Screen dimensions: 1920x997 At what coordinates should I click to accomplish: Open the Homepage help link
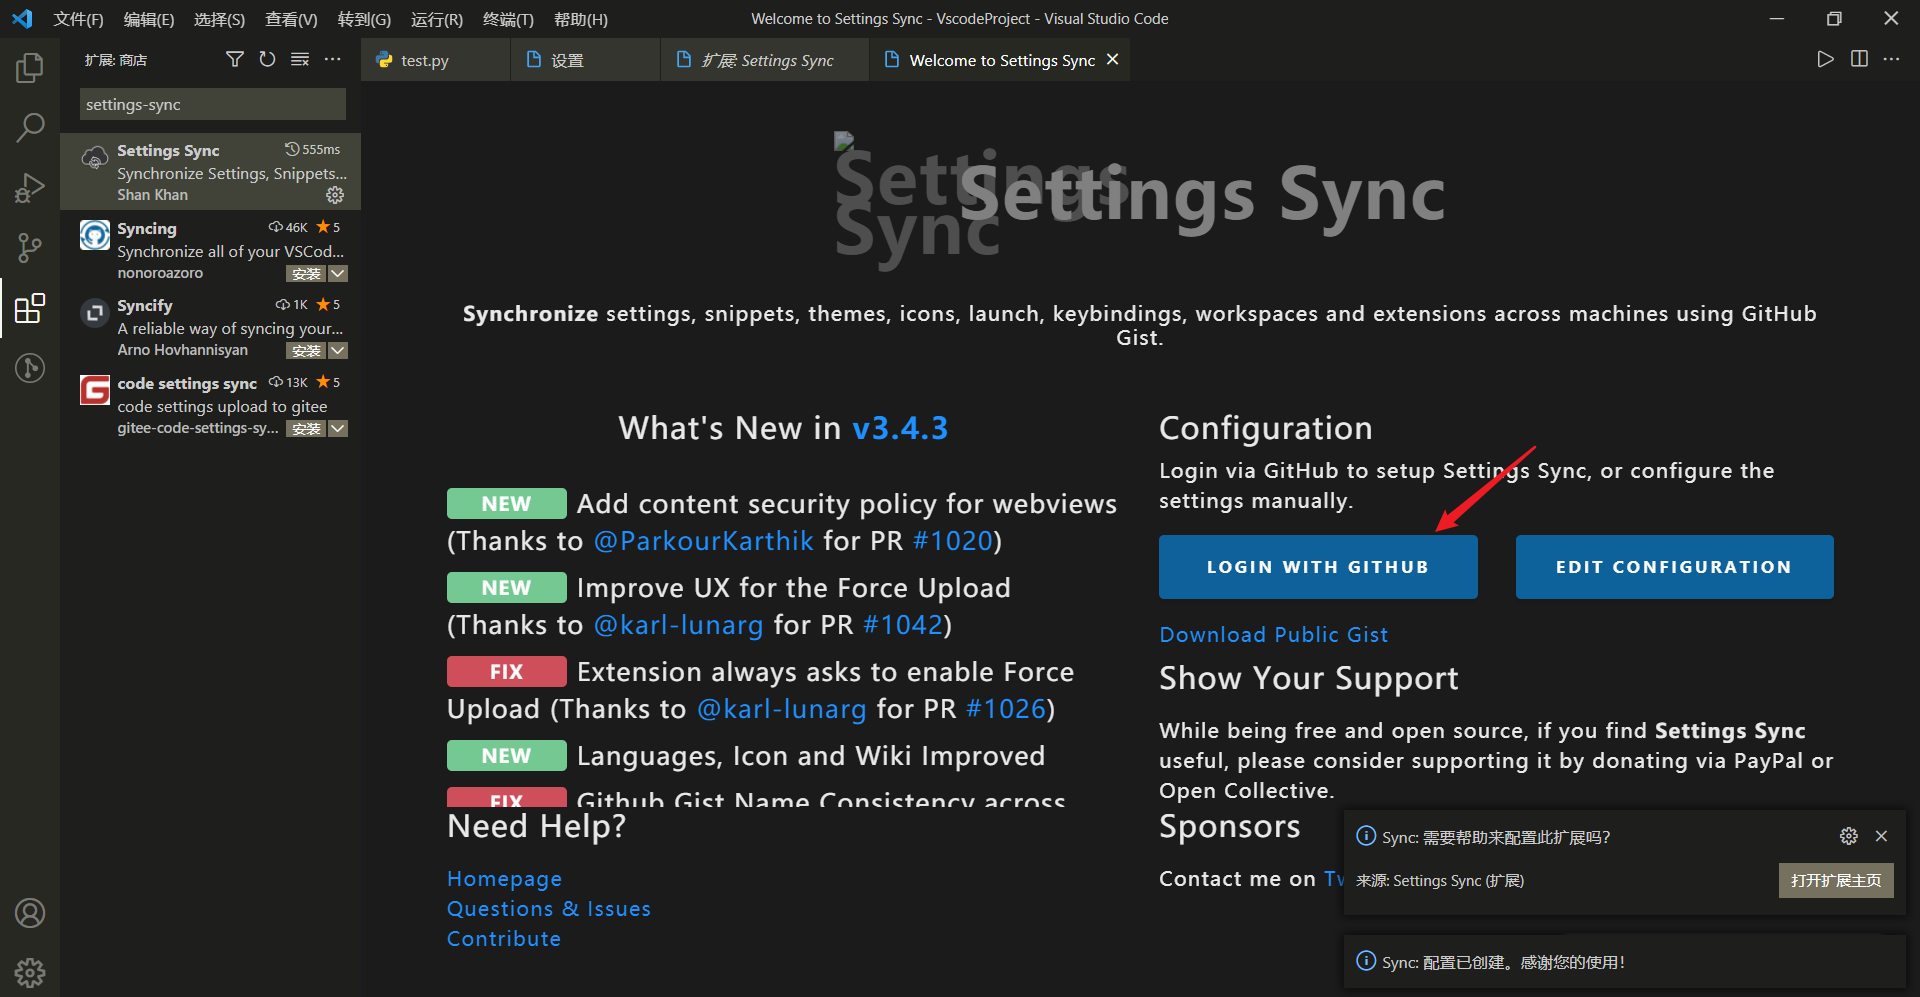tap(504, 878)
